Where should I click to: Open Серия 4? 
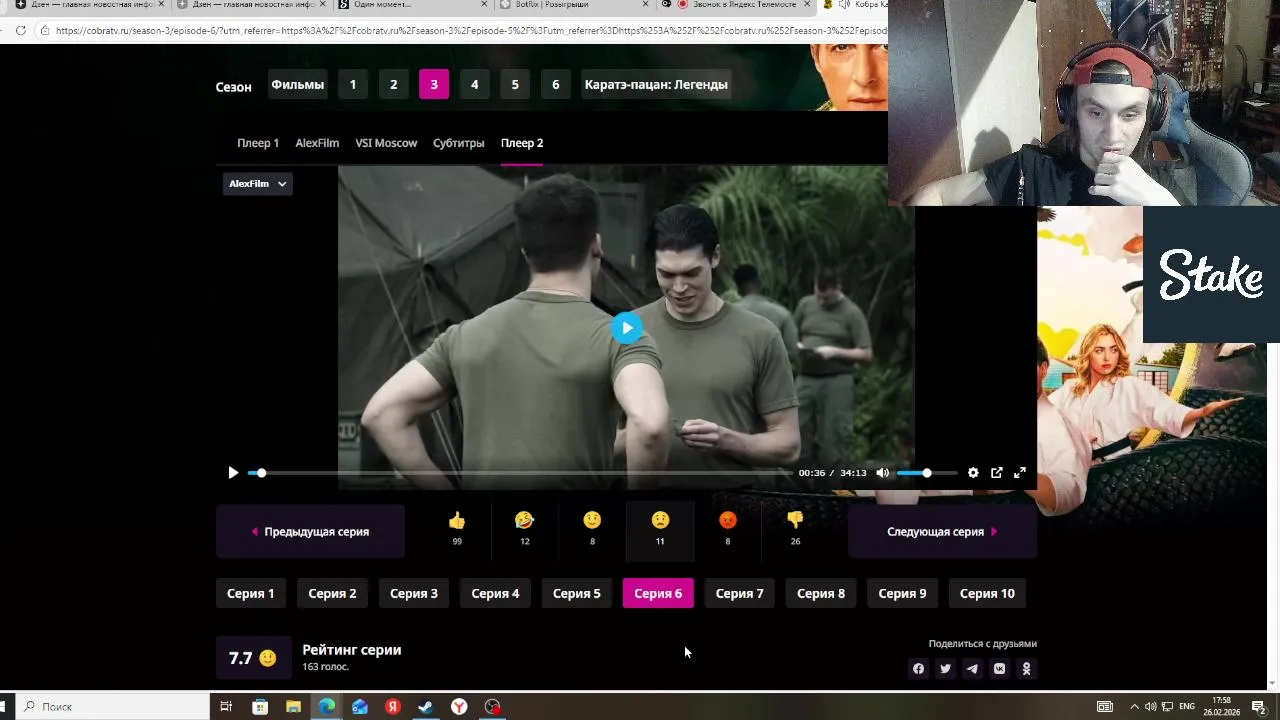495,594
